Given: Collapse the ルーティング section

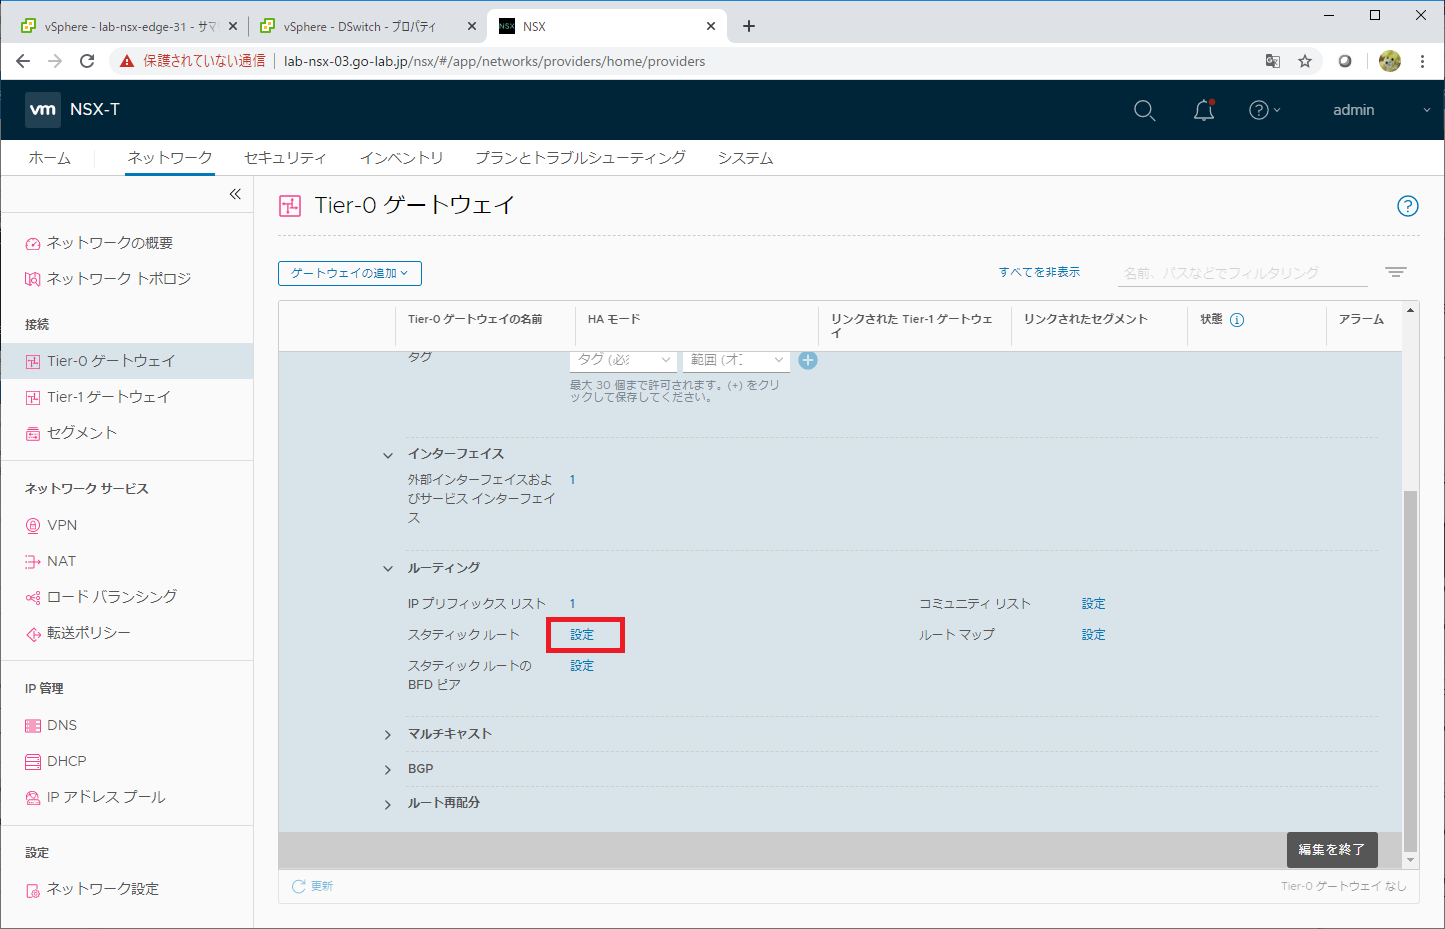Looking at the screenshot, I should (x=388, y=569).
